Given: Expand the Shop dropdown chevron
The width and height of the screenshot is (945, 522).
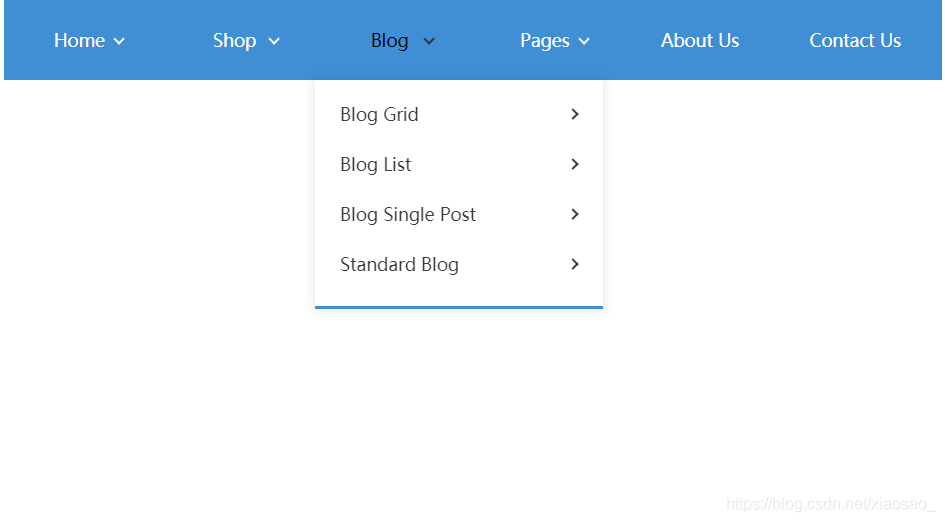Looking at the screenshot, I should click(274, 41).
